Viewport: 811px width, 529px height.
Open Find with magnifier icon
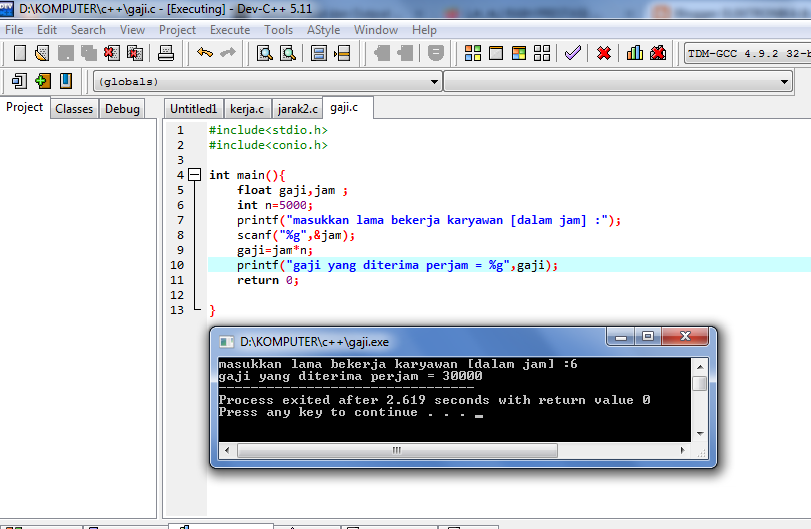tap(265, 53)
